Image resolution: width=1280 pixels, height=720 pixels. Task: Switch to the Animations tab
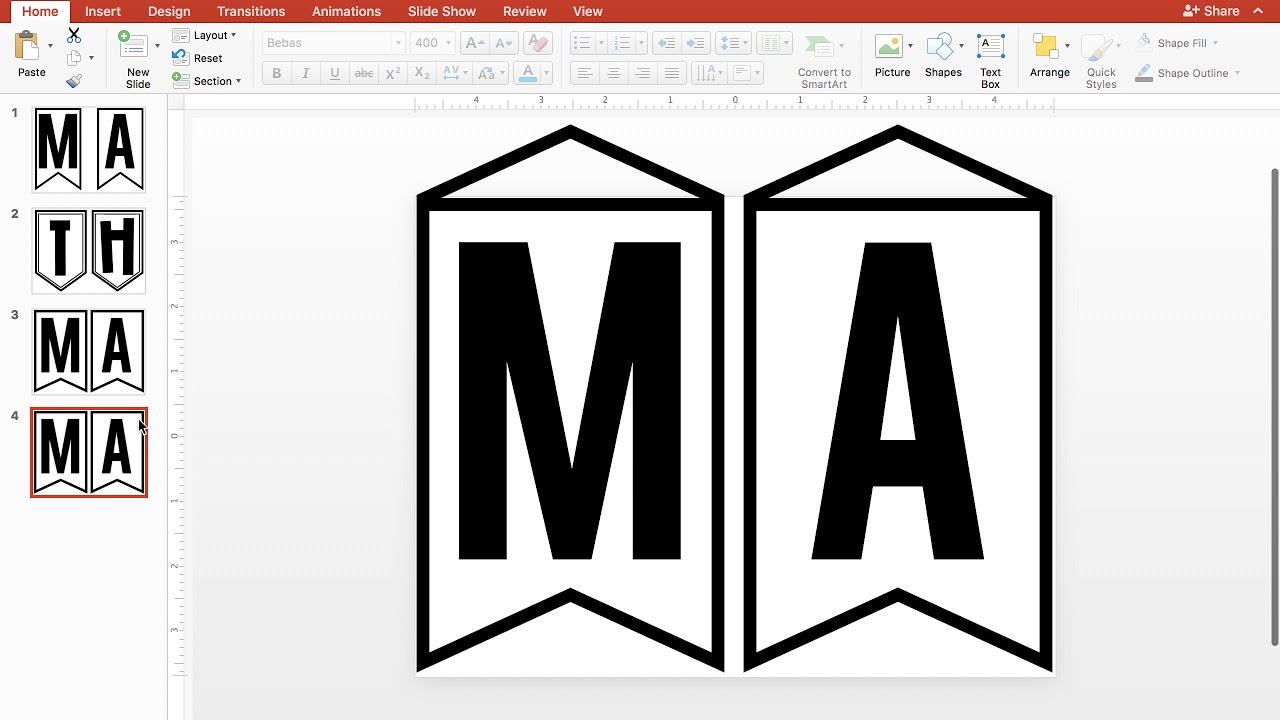pos(346,11)
